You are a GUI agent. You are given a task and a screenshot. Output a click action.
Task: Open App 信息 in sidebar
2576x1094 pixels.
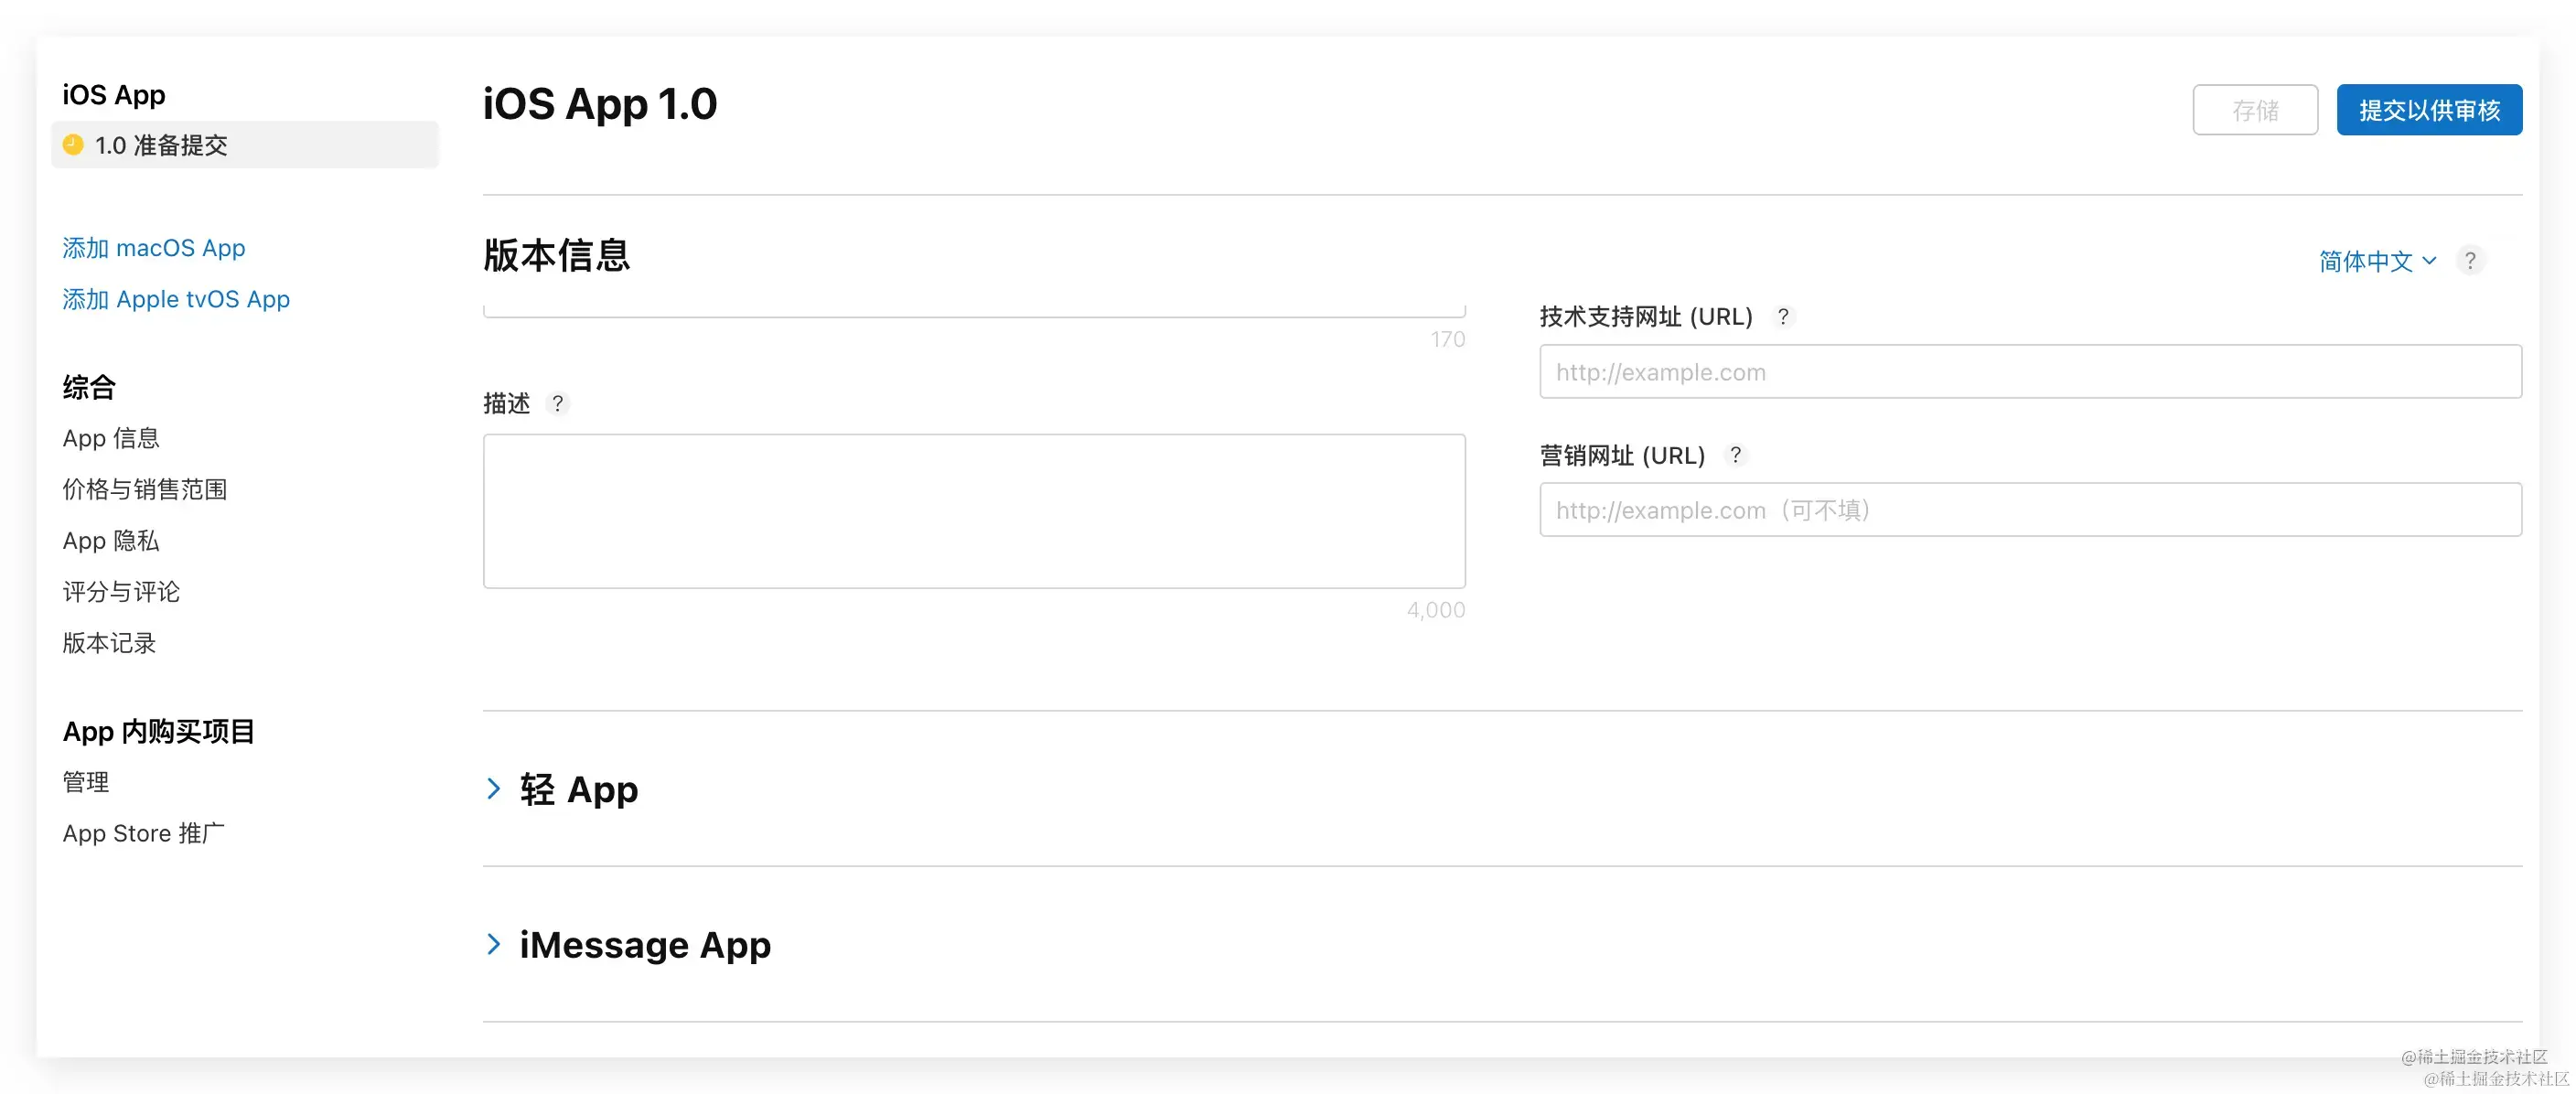[x=111, y=438]
